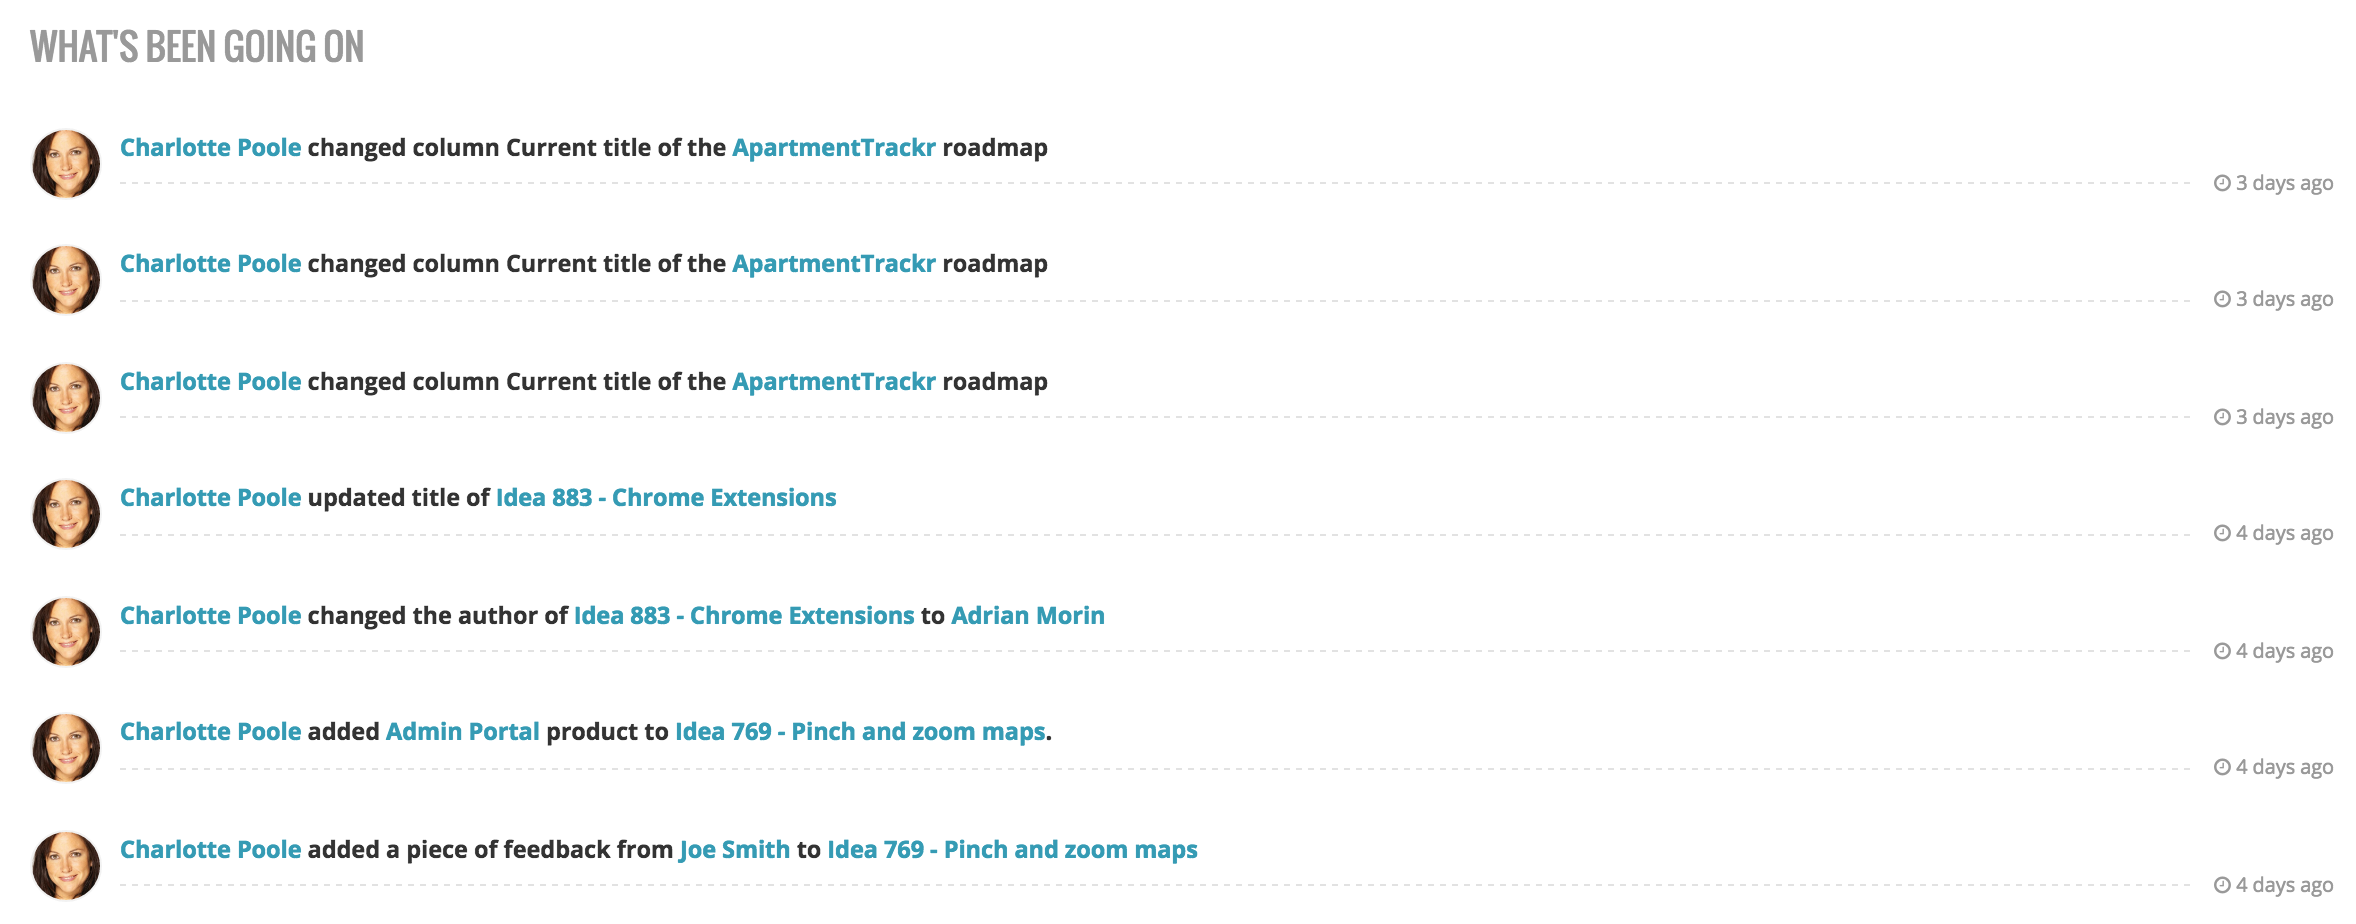The width and height of the screenshot is (2356, 924).
Task: Click Charlotte Poole name in author change entry
Action: coord(210,616)
